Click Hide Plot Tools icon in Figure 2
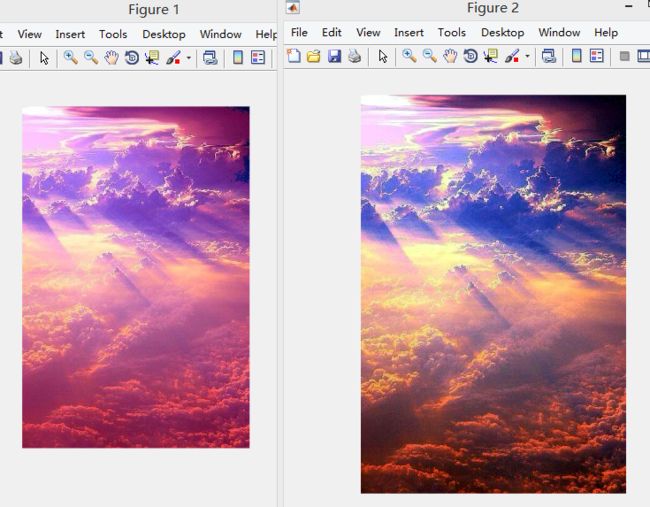The width and height of the screenshot is (650, 507). click(624, 56)
